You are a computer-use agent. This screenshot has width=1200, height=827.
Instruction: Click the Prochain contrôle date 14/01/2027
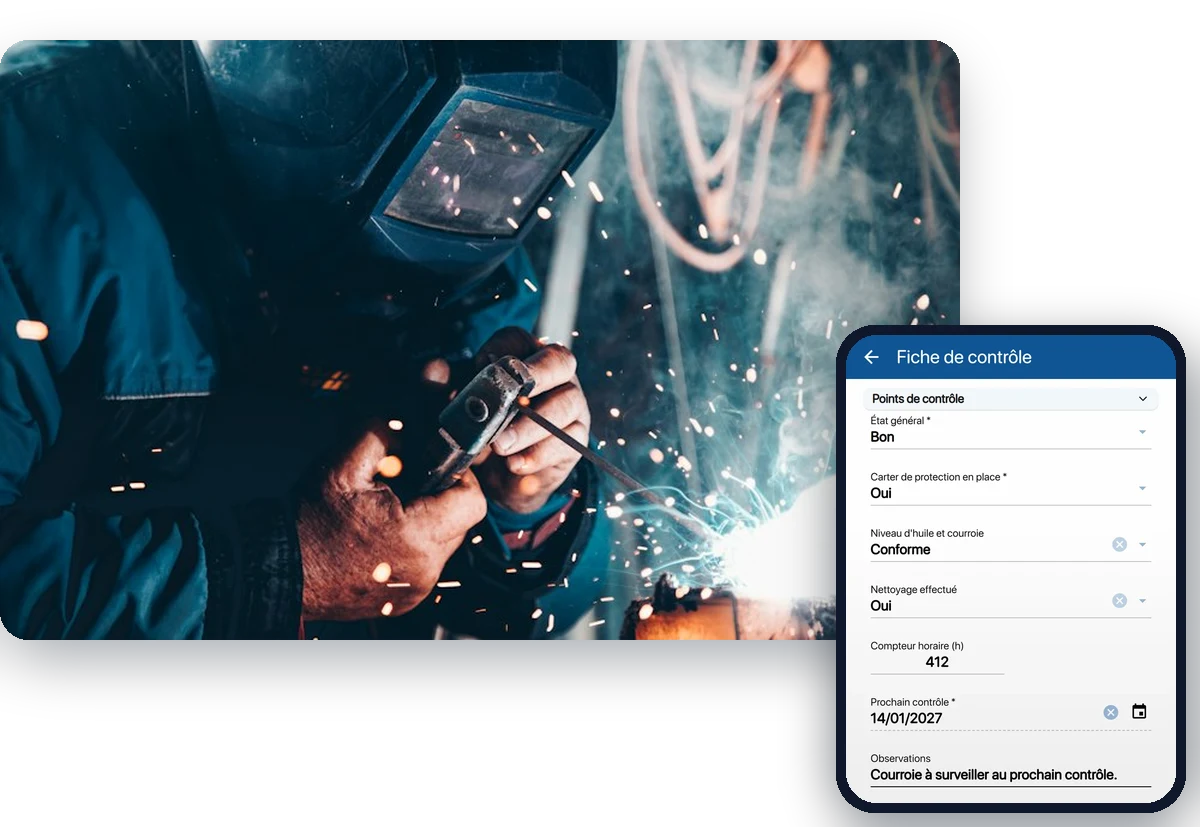pos(906,718)
